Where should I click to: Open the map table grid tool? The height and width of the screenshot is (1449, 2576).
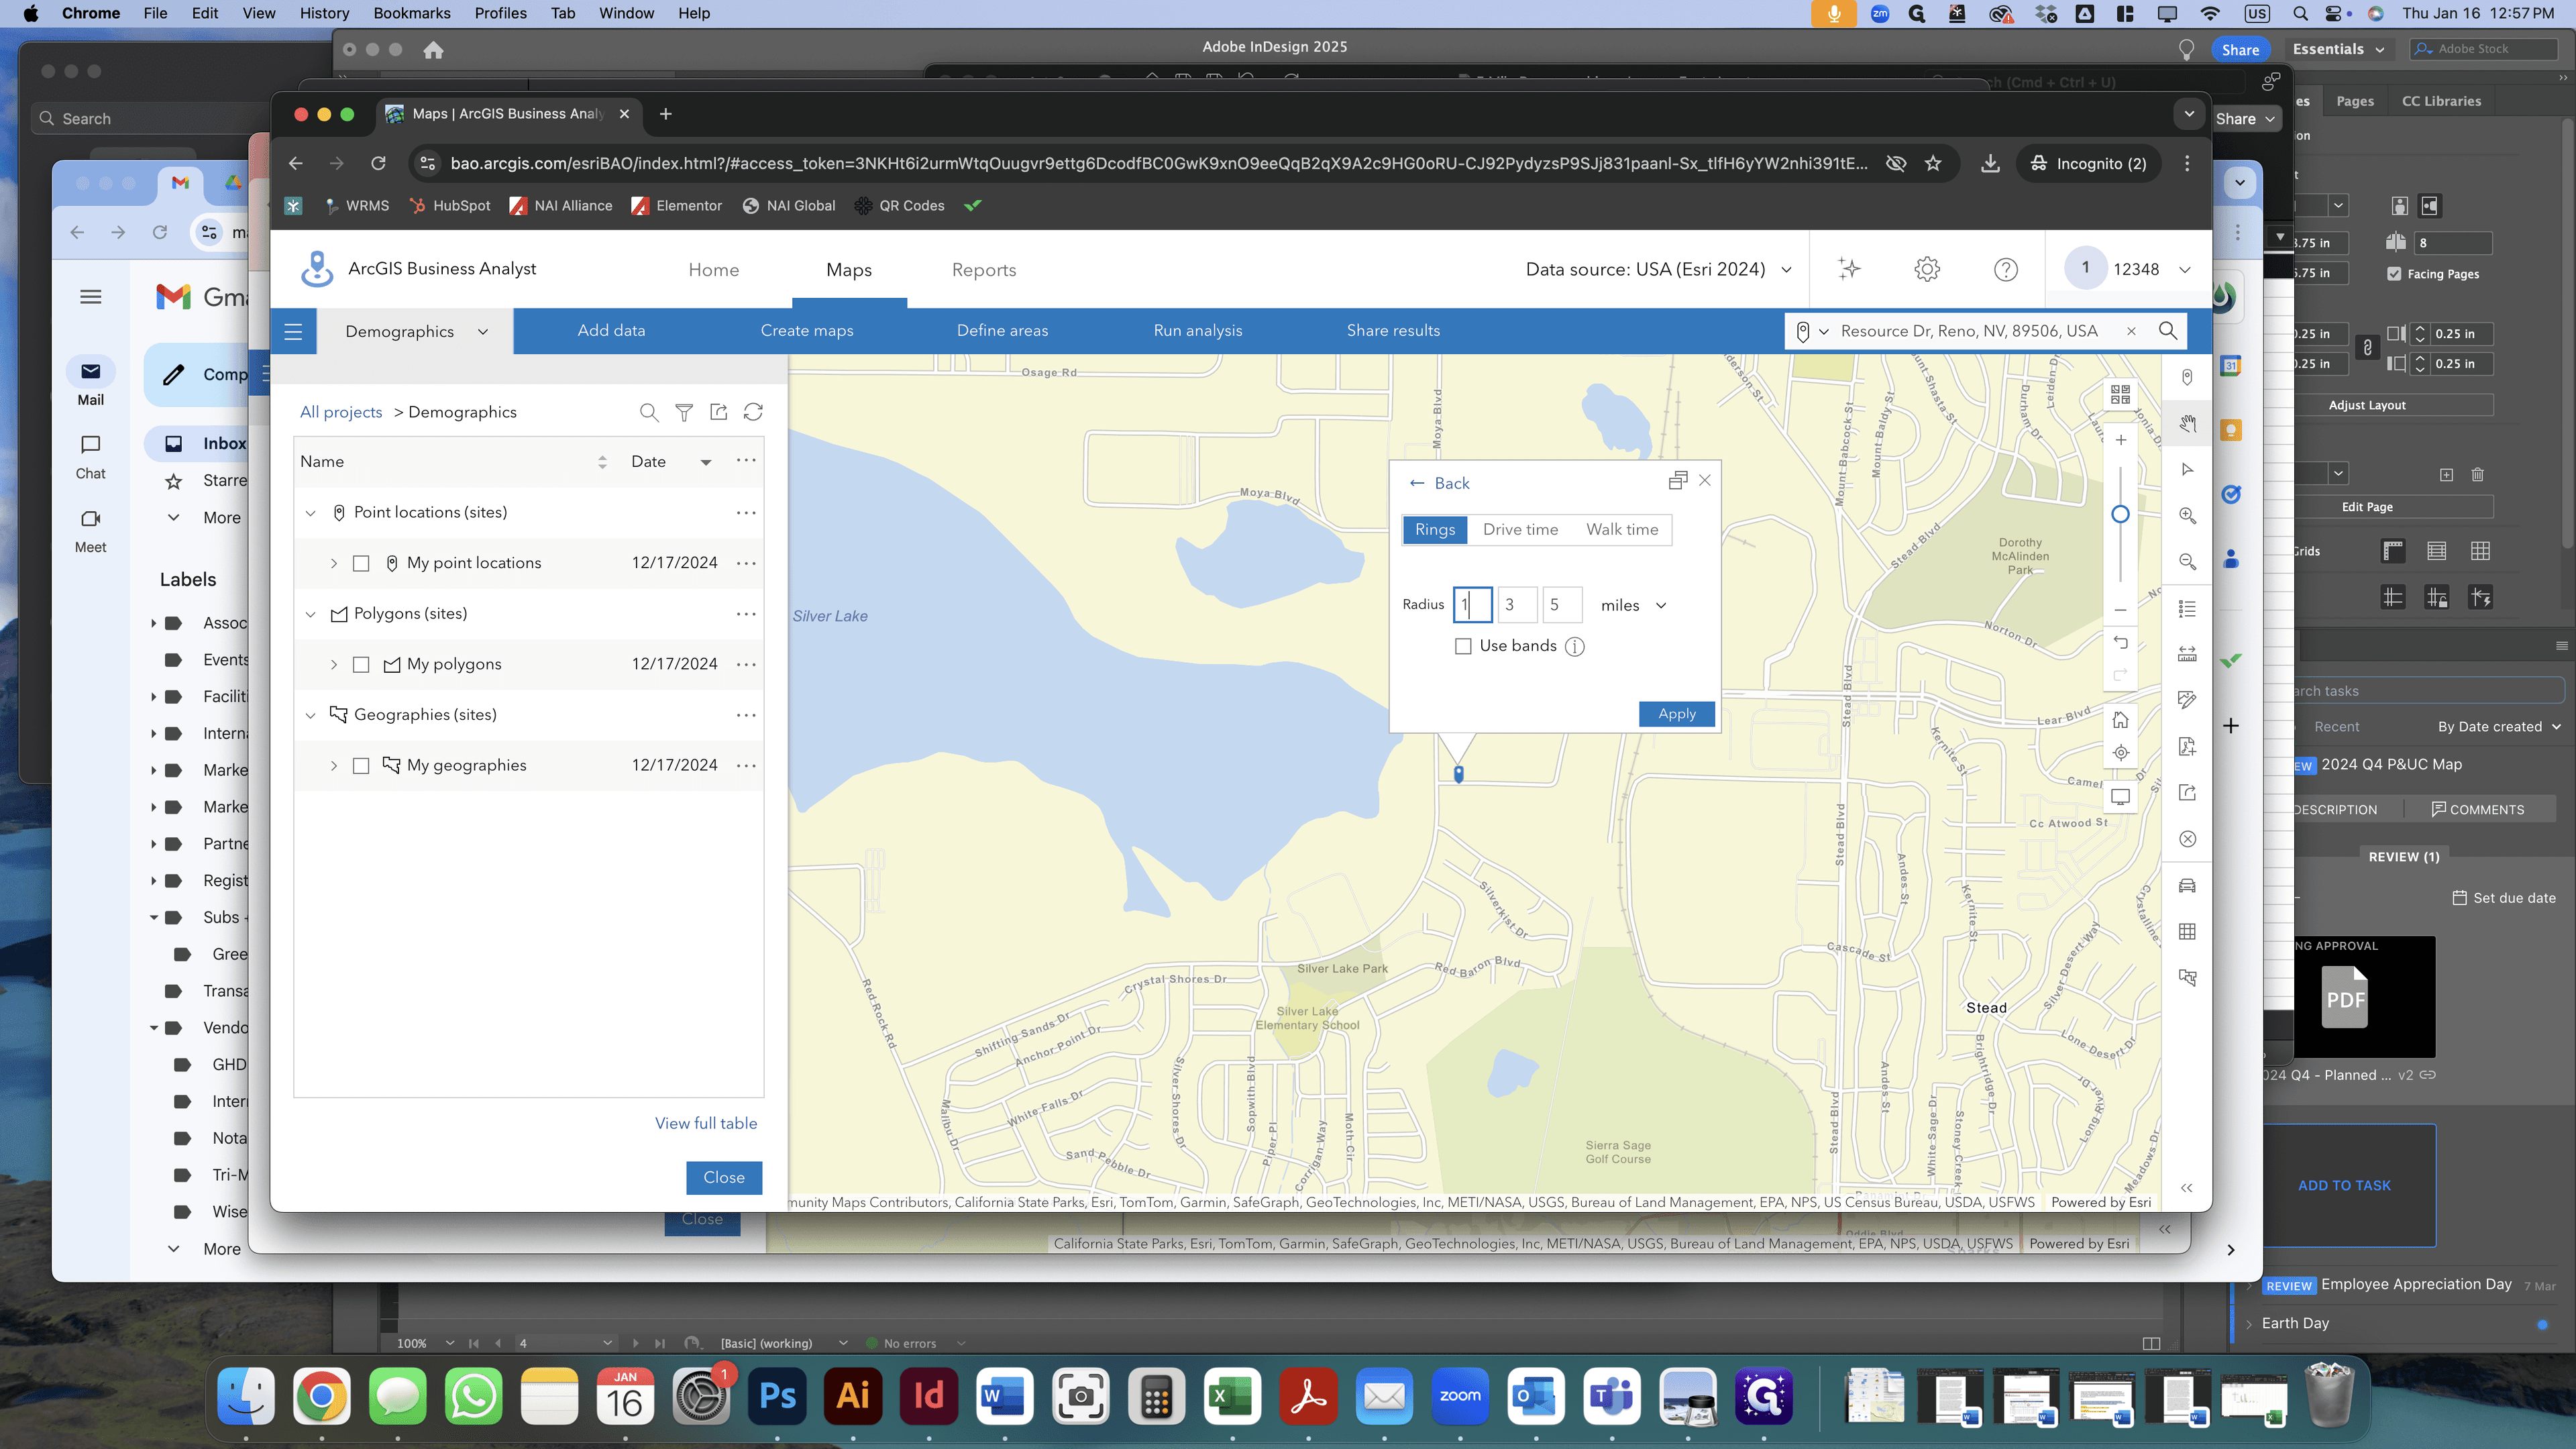2187,932
